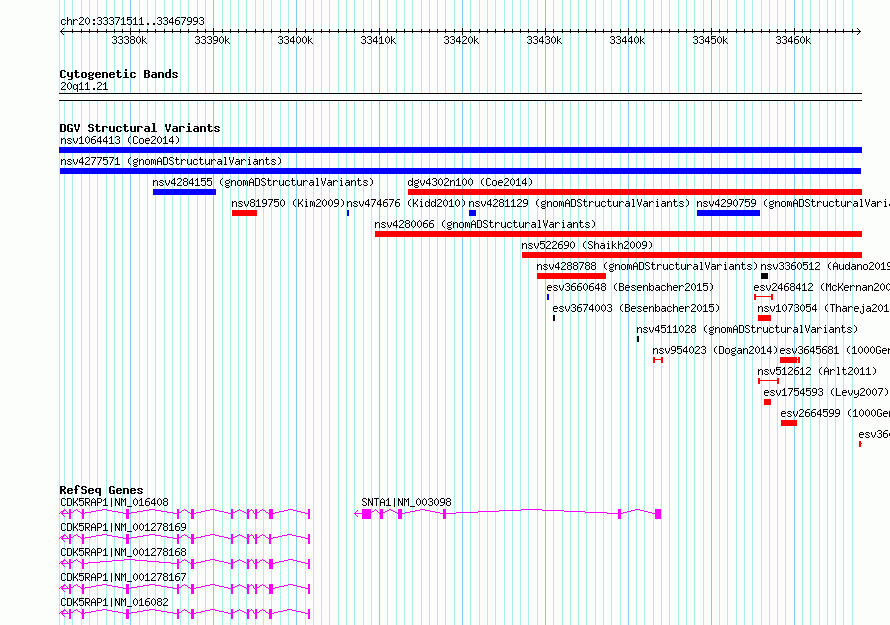Click the nsv4290759 blue variant bar
This screenshot has width=890, height=625.
(x=728, y=213)
